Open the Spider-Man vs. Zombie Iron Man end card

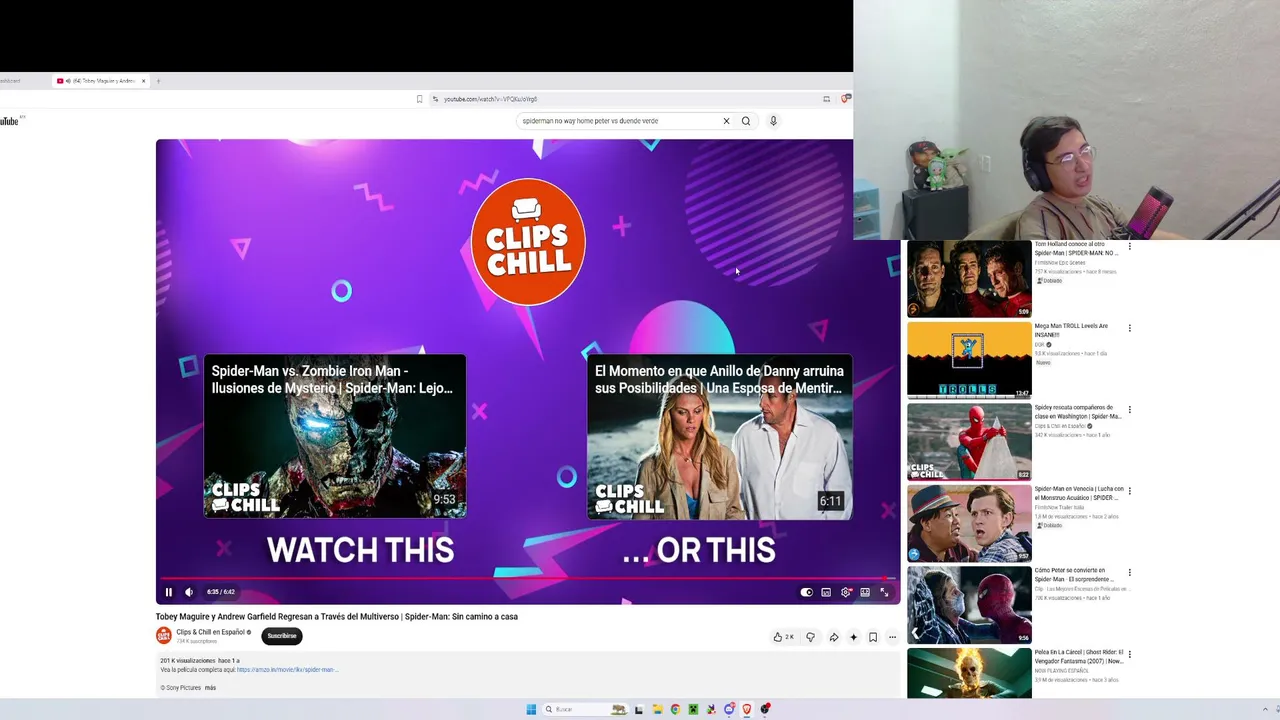335,436
